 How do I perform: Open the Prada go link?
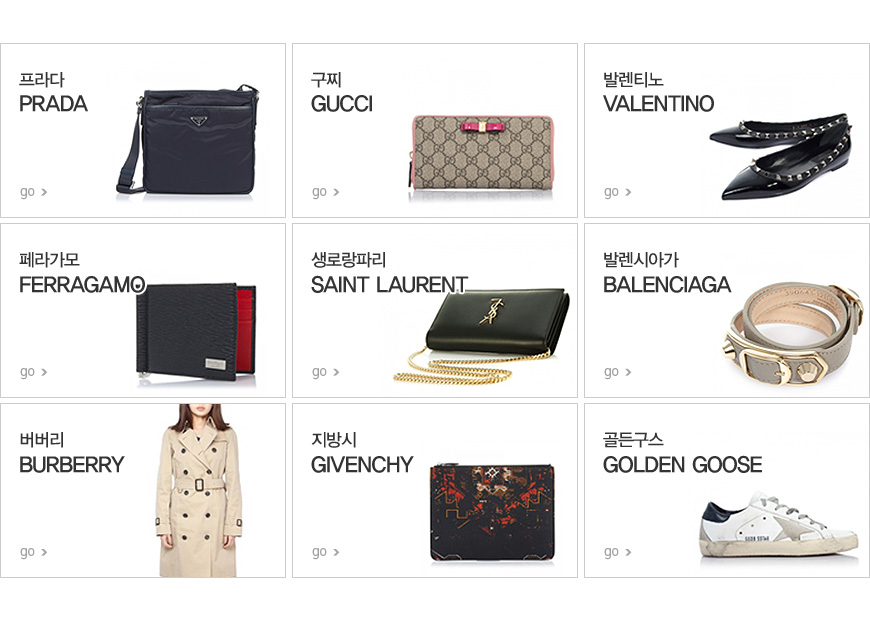click(33, 192)
